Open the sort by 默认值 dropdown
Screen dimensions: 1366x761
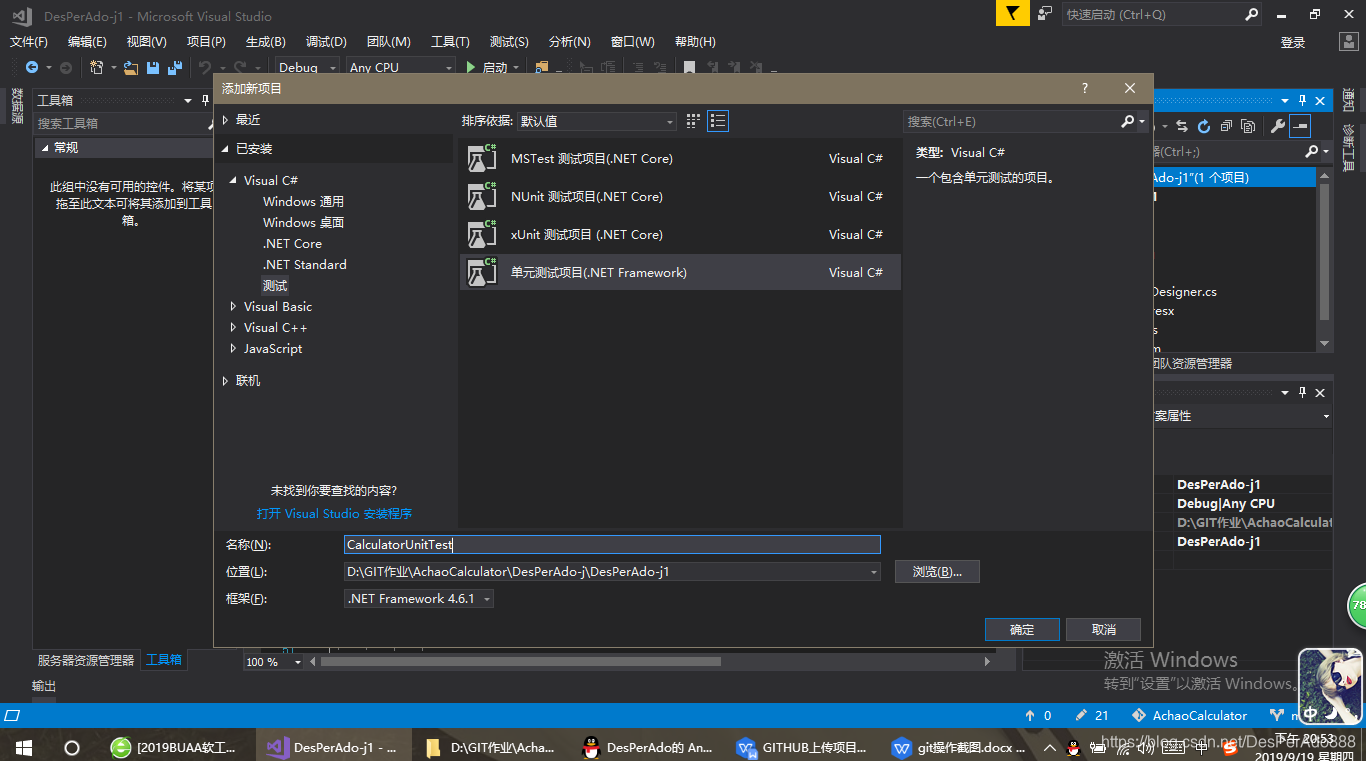pyautogui.click(x=597, y=121)
